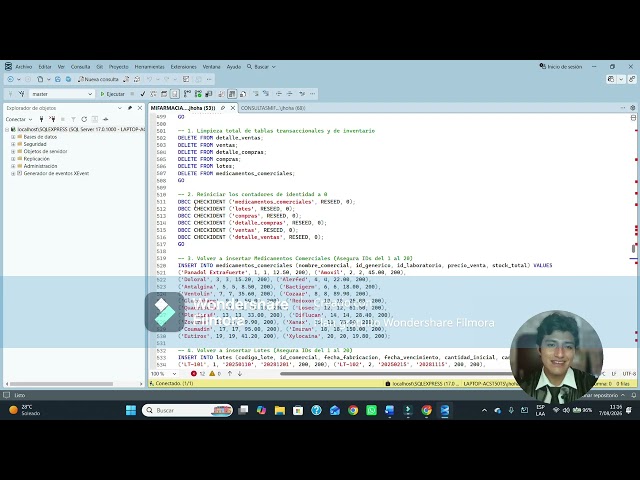The image size is (640, 480).
Task: Expand the Seguridad node
Action: (x=13, y=144)
